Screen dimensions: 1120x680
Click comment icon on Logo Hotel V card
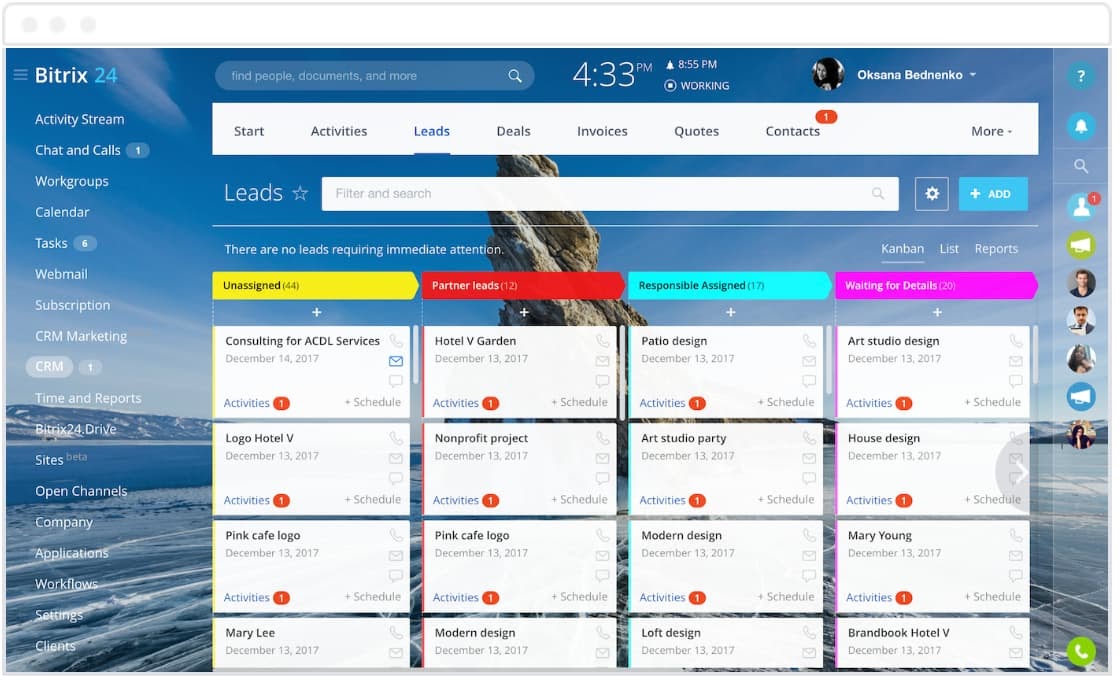tap(398, 481)
